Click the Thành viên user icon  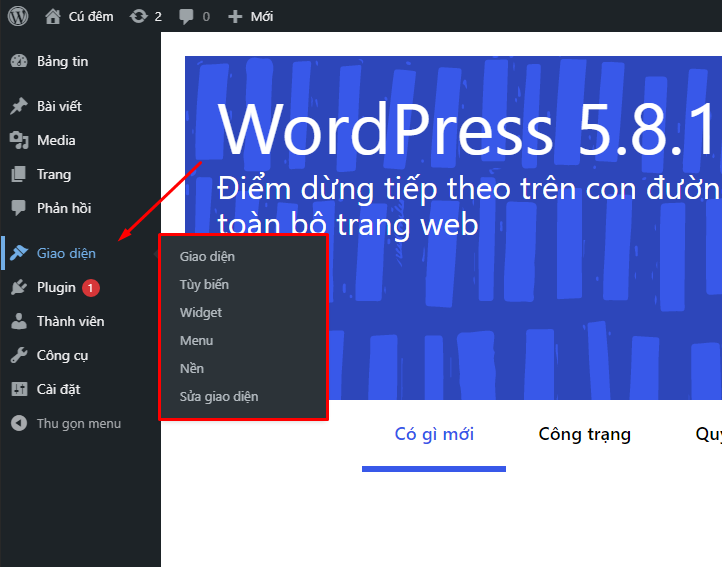click(x=19, y=321)
